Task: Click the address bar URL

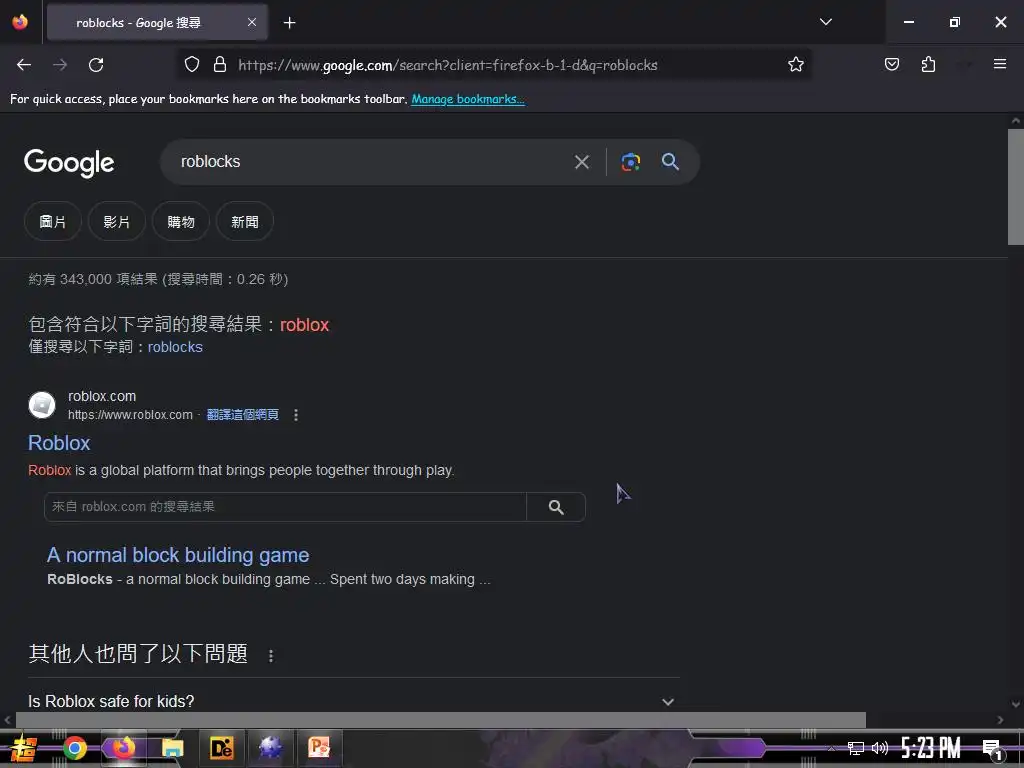Action: pos(448,65)
